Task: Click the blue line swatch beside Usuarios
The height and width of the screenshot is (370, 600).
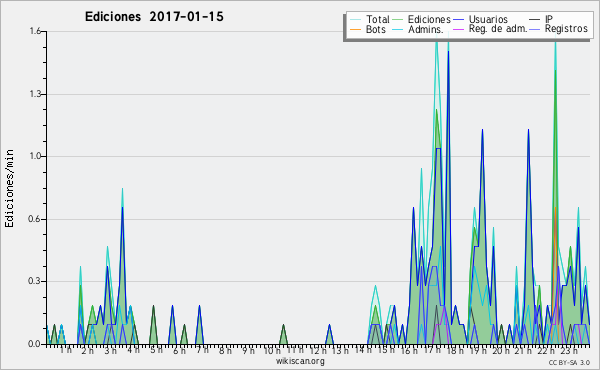Action: [458, 20]
